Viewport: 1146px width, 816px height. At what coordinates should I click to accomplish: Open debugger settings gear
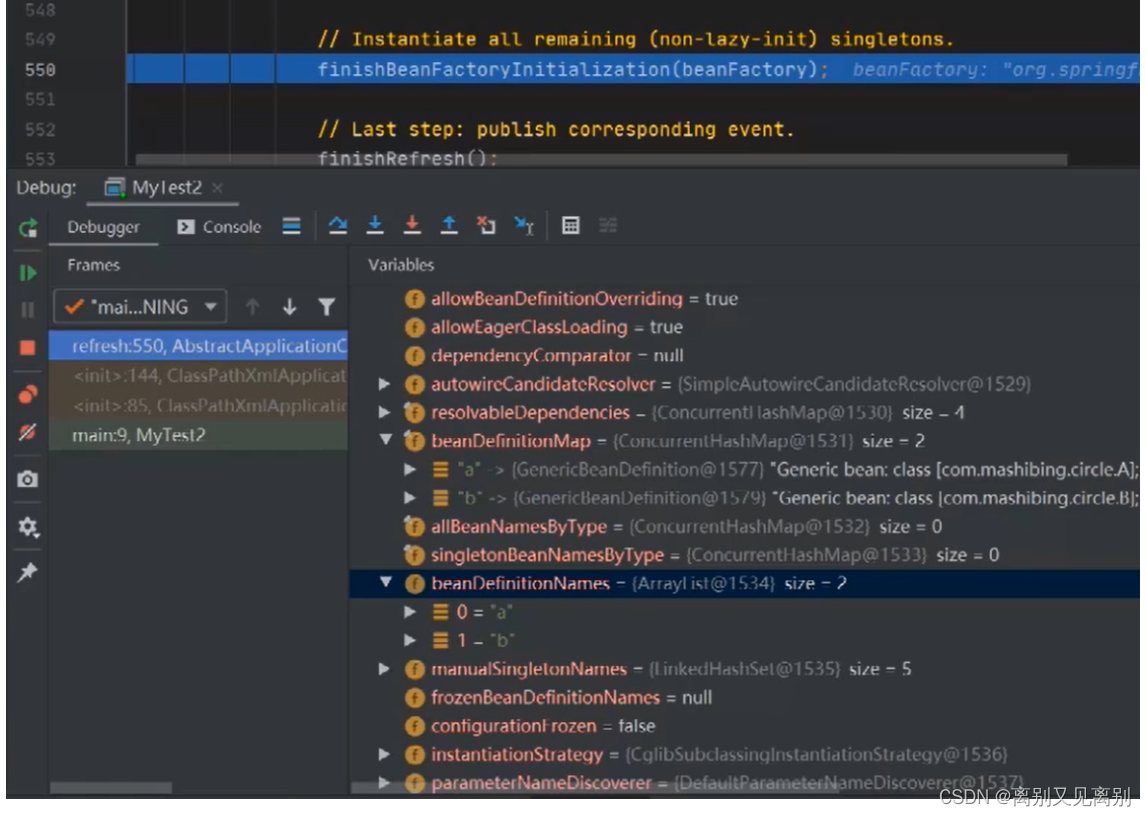pyautogui.click(x=28, y=526)
